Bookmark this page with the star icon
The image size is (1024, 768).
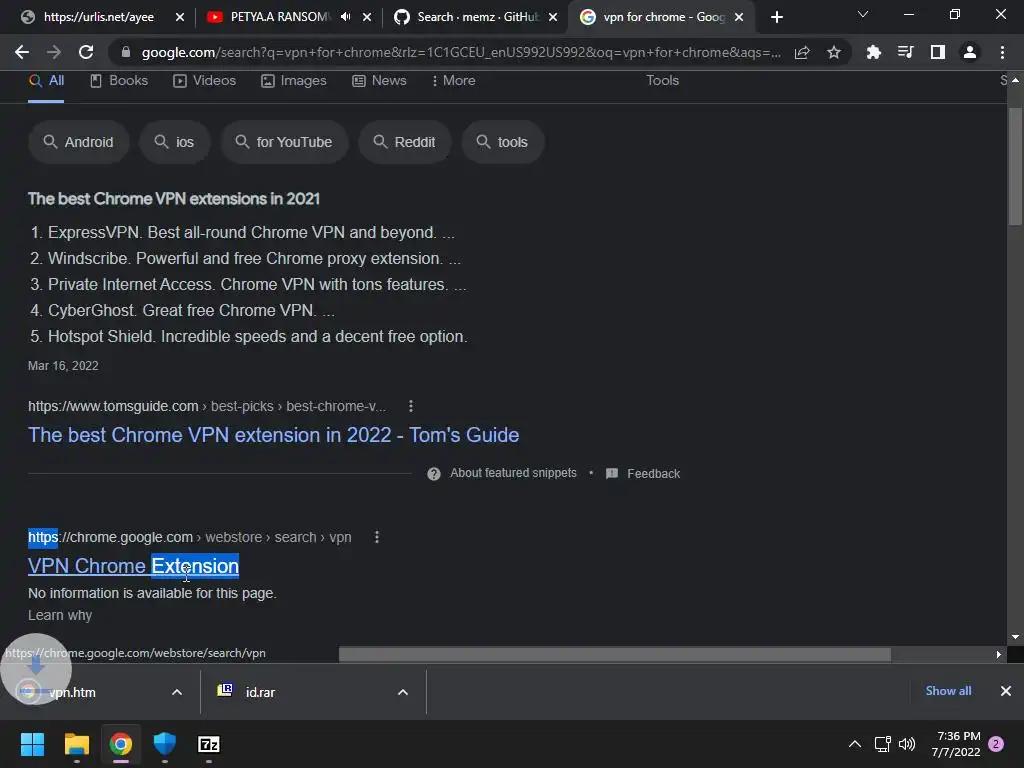[834, 52]
